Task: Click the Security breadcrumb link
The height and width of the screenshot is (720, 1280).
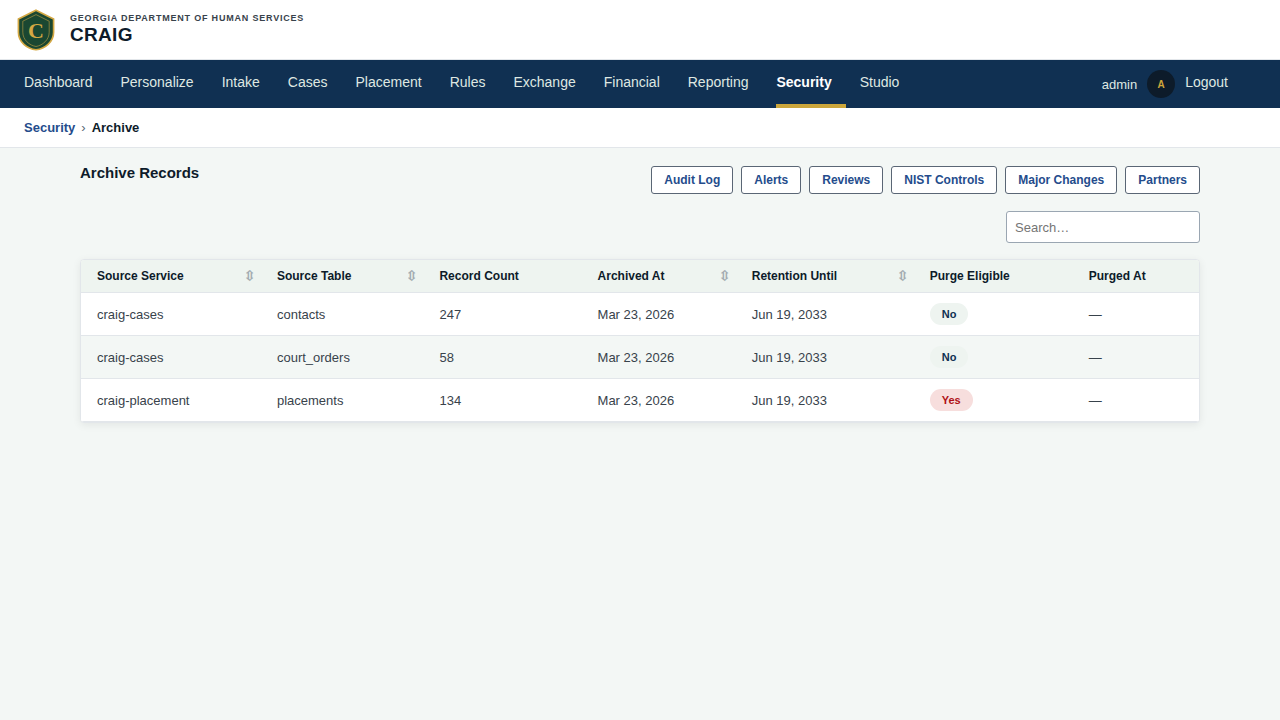Action: point(50,128)
